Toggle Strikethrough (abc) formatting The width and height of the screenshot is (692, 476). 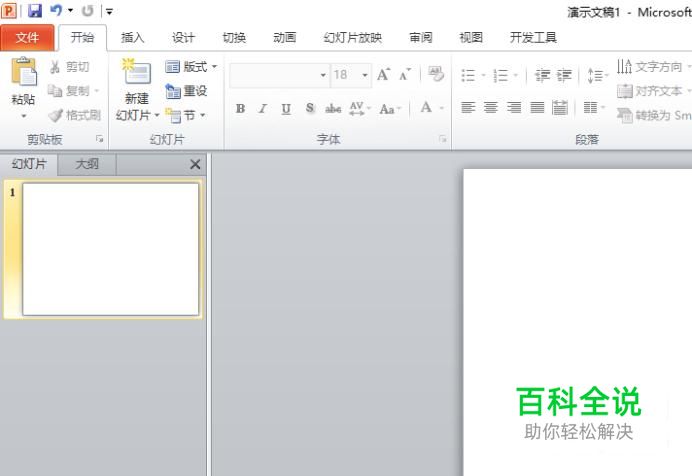tap(333, 108)
